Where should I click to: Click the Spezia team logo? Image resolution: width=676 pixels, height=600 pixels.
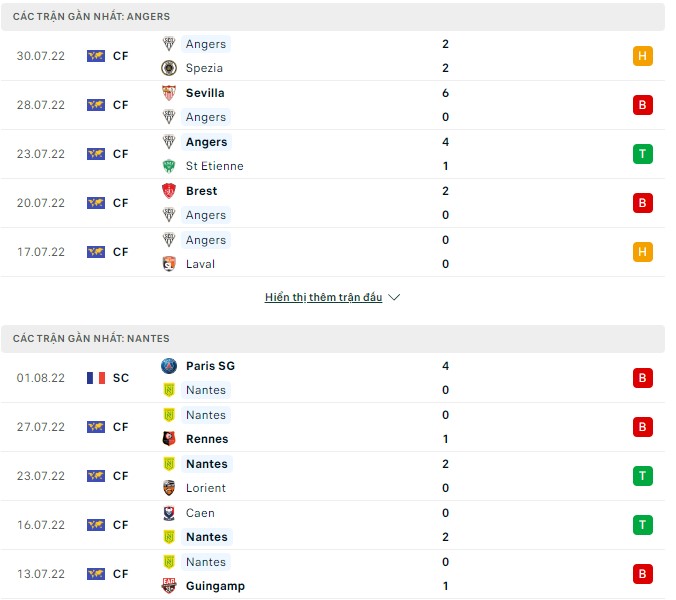point(169,68)
